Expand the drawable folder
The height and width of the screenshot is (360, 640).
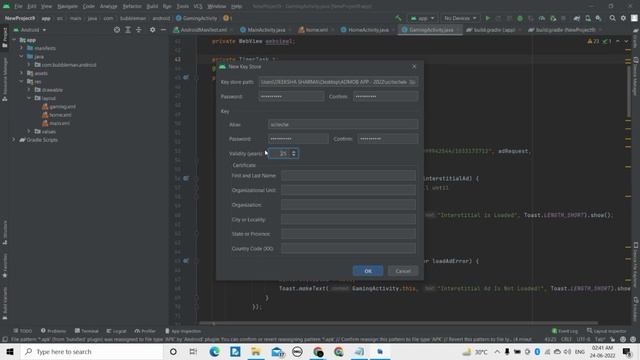pos(29,90)
